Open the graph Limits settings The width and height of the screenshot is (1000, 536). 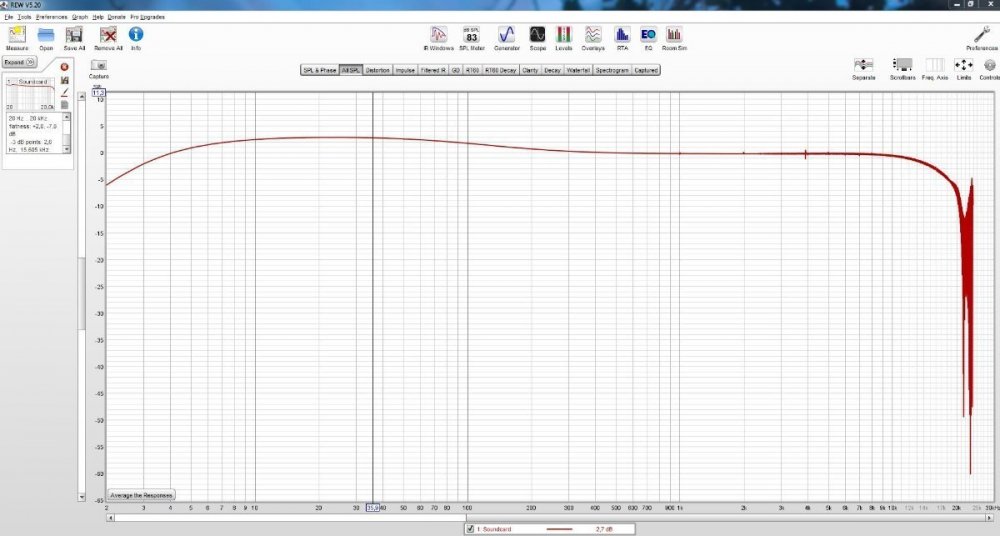click(x=964, y=67)
